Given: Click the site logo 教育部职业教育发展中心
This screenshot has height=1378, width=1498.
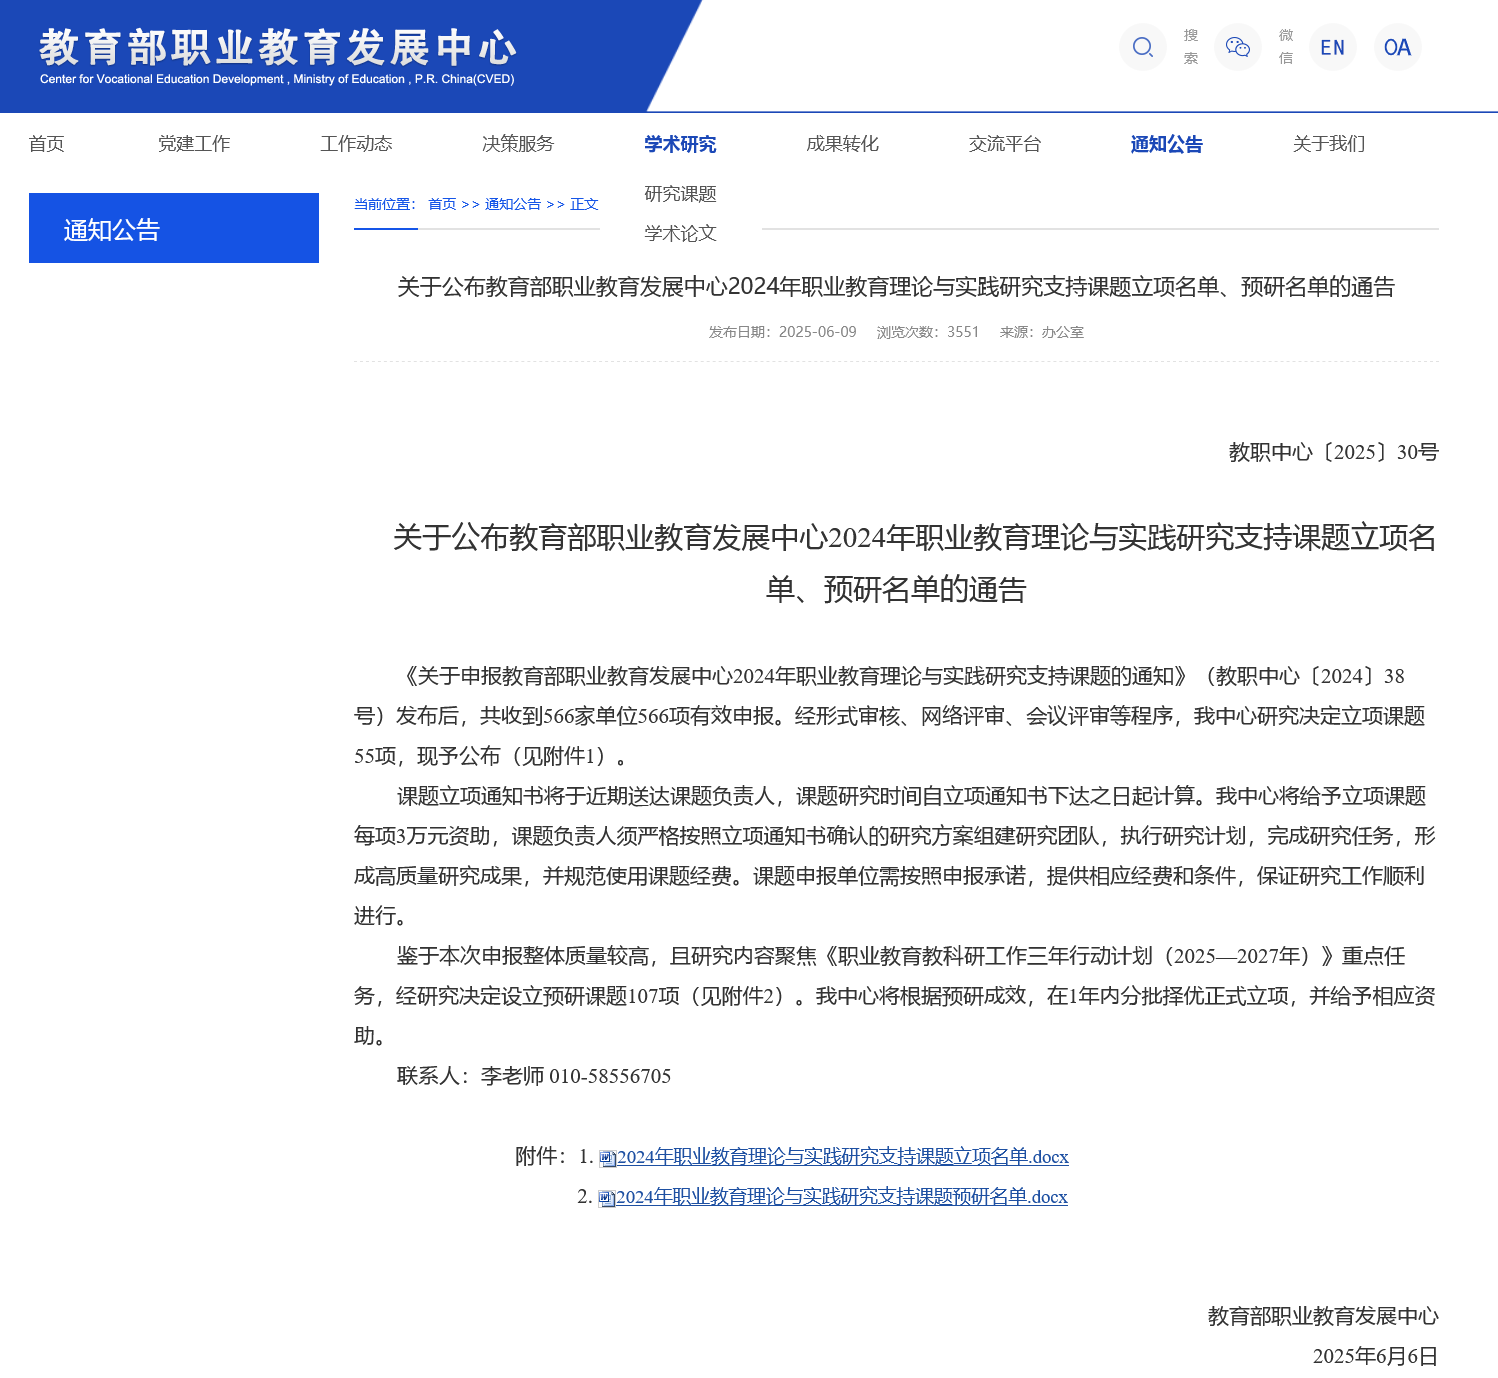Looking at the screenshot, I should pyautogui.click(x=277, y=55).
